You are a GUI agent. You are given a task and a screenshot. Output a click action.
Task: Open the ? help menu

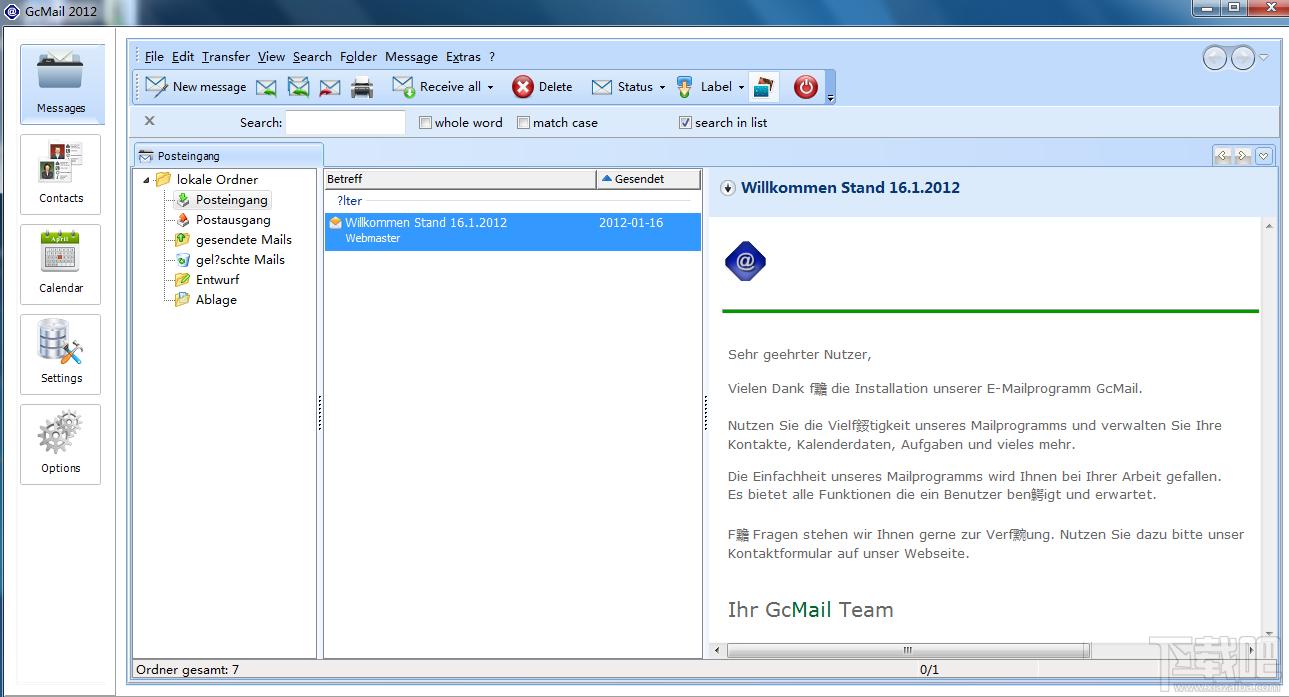click(492, 57)
